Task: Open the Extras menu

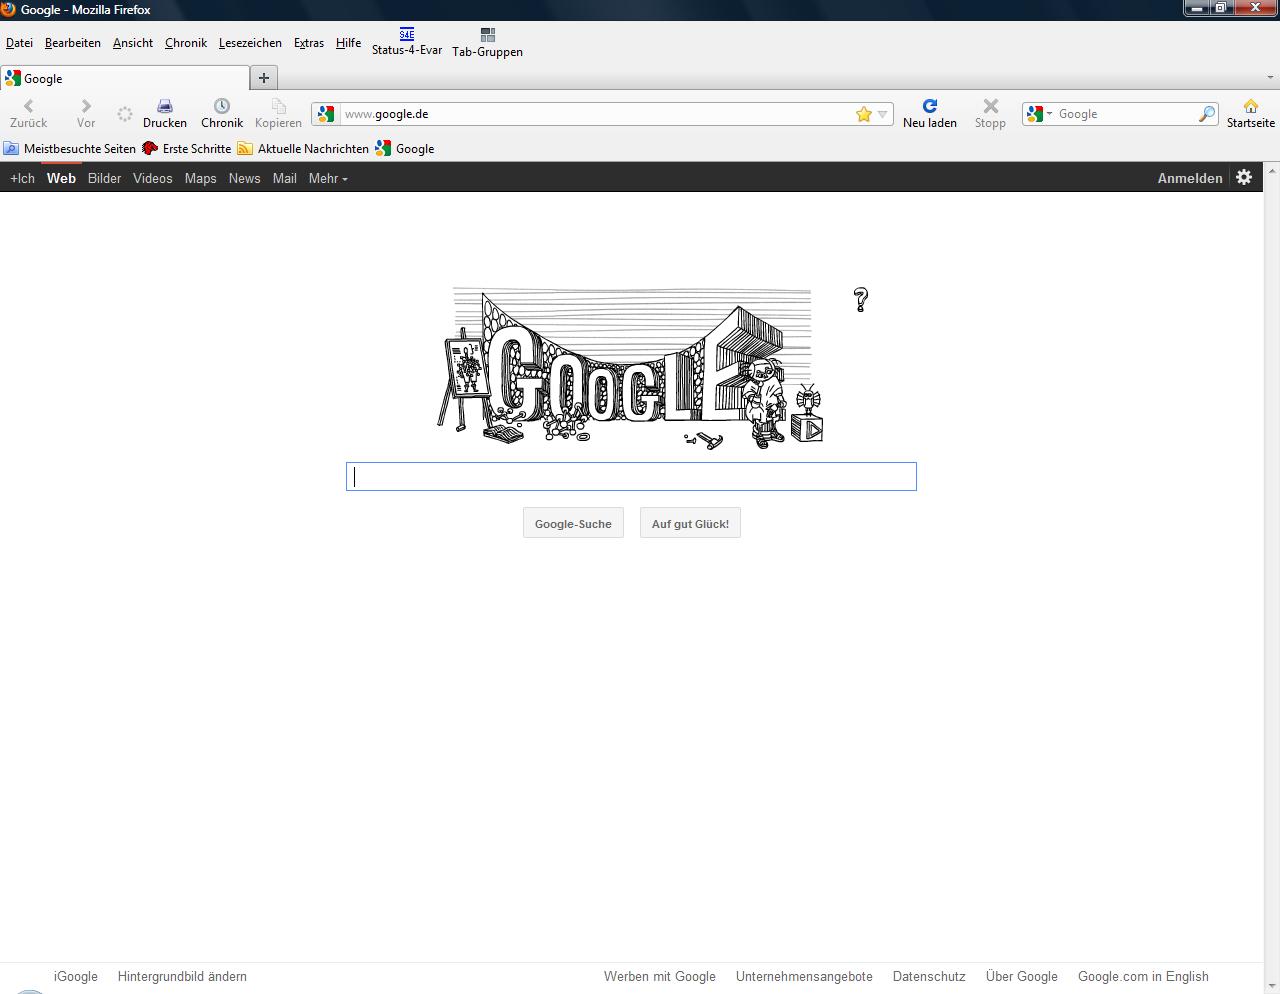Action: (x=309, y=43)
